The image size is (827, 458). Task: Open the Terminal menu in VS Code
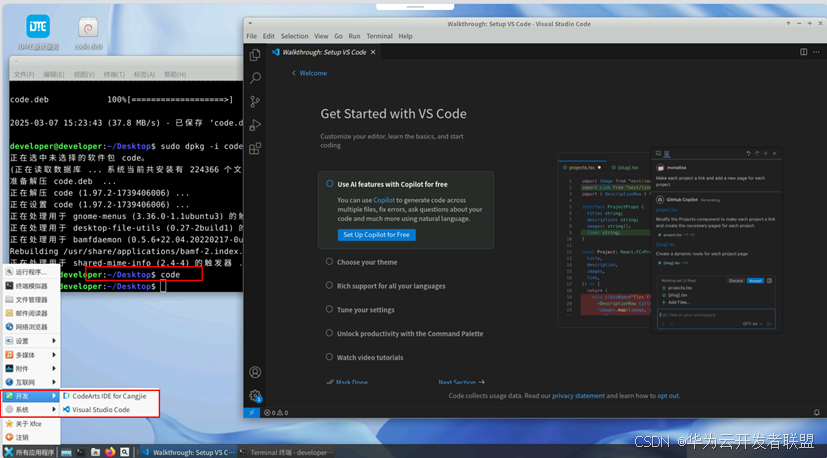pos(380,36)
